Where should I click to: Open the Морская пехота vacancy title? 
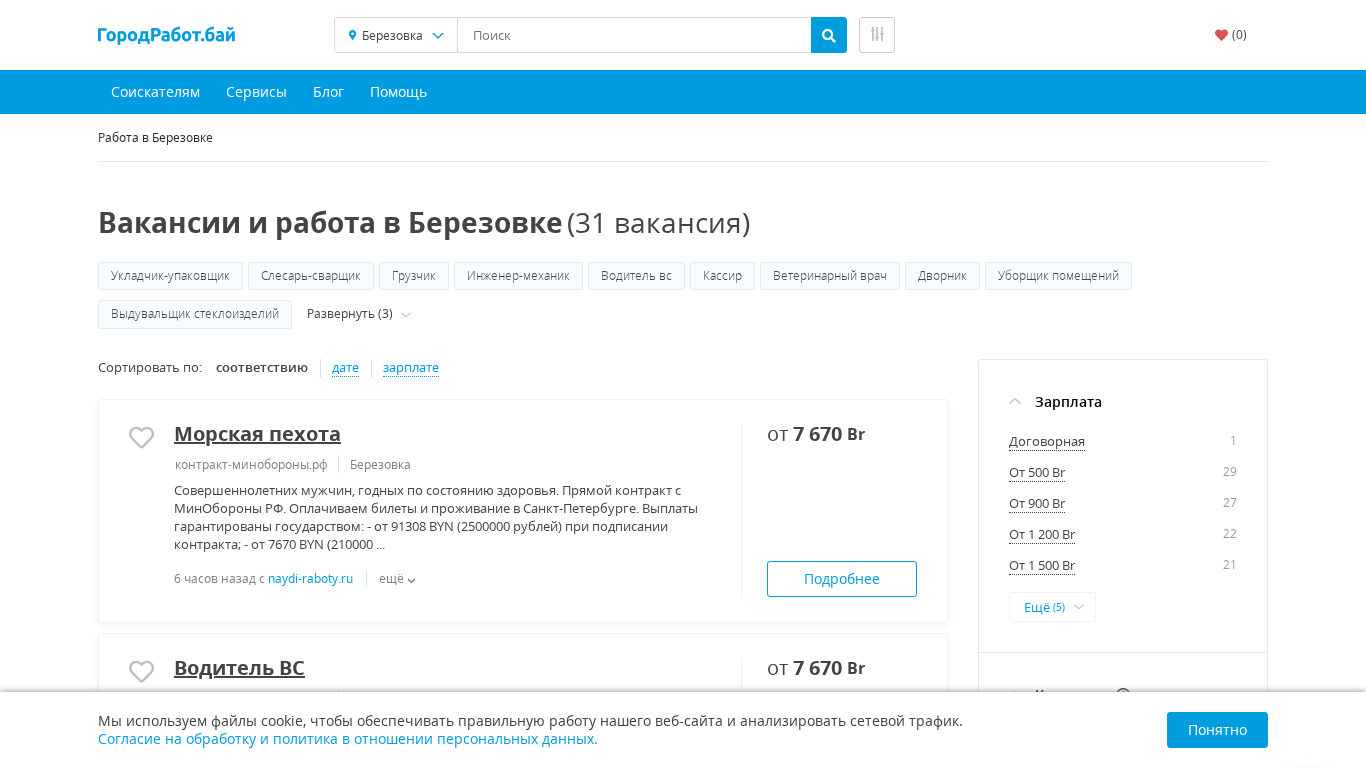257,434
